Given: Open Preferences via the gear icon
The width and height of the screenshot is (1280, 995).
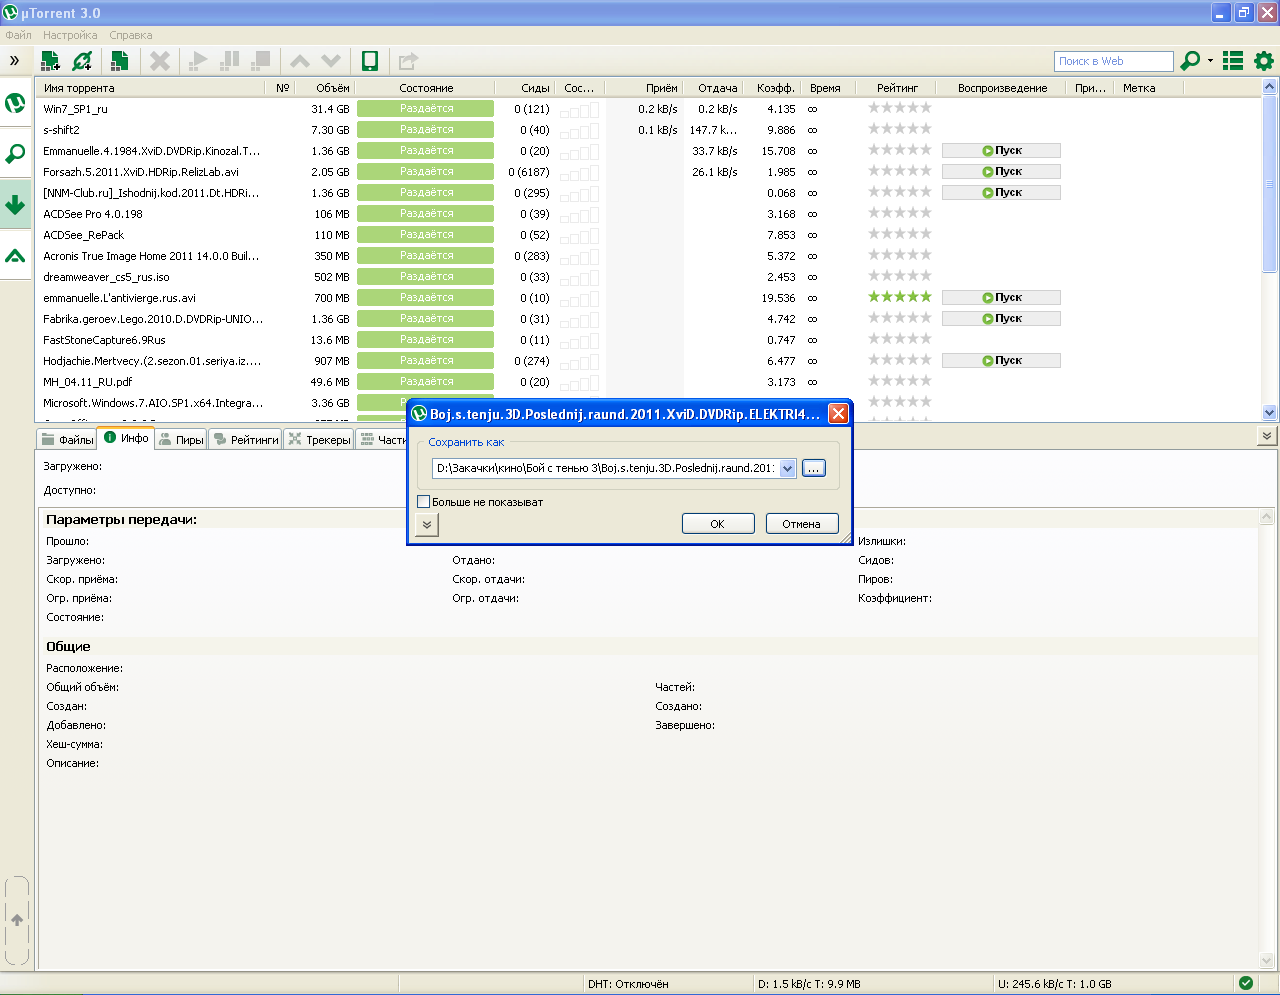Looking at the screenshot, I should click(x=1264, y=61).
